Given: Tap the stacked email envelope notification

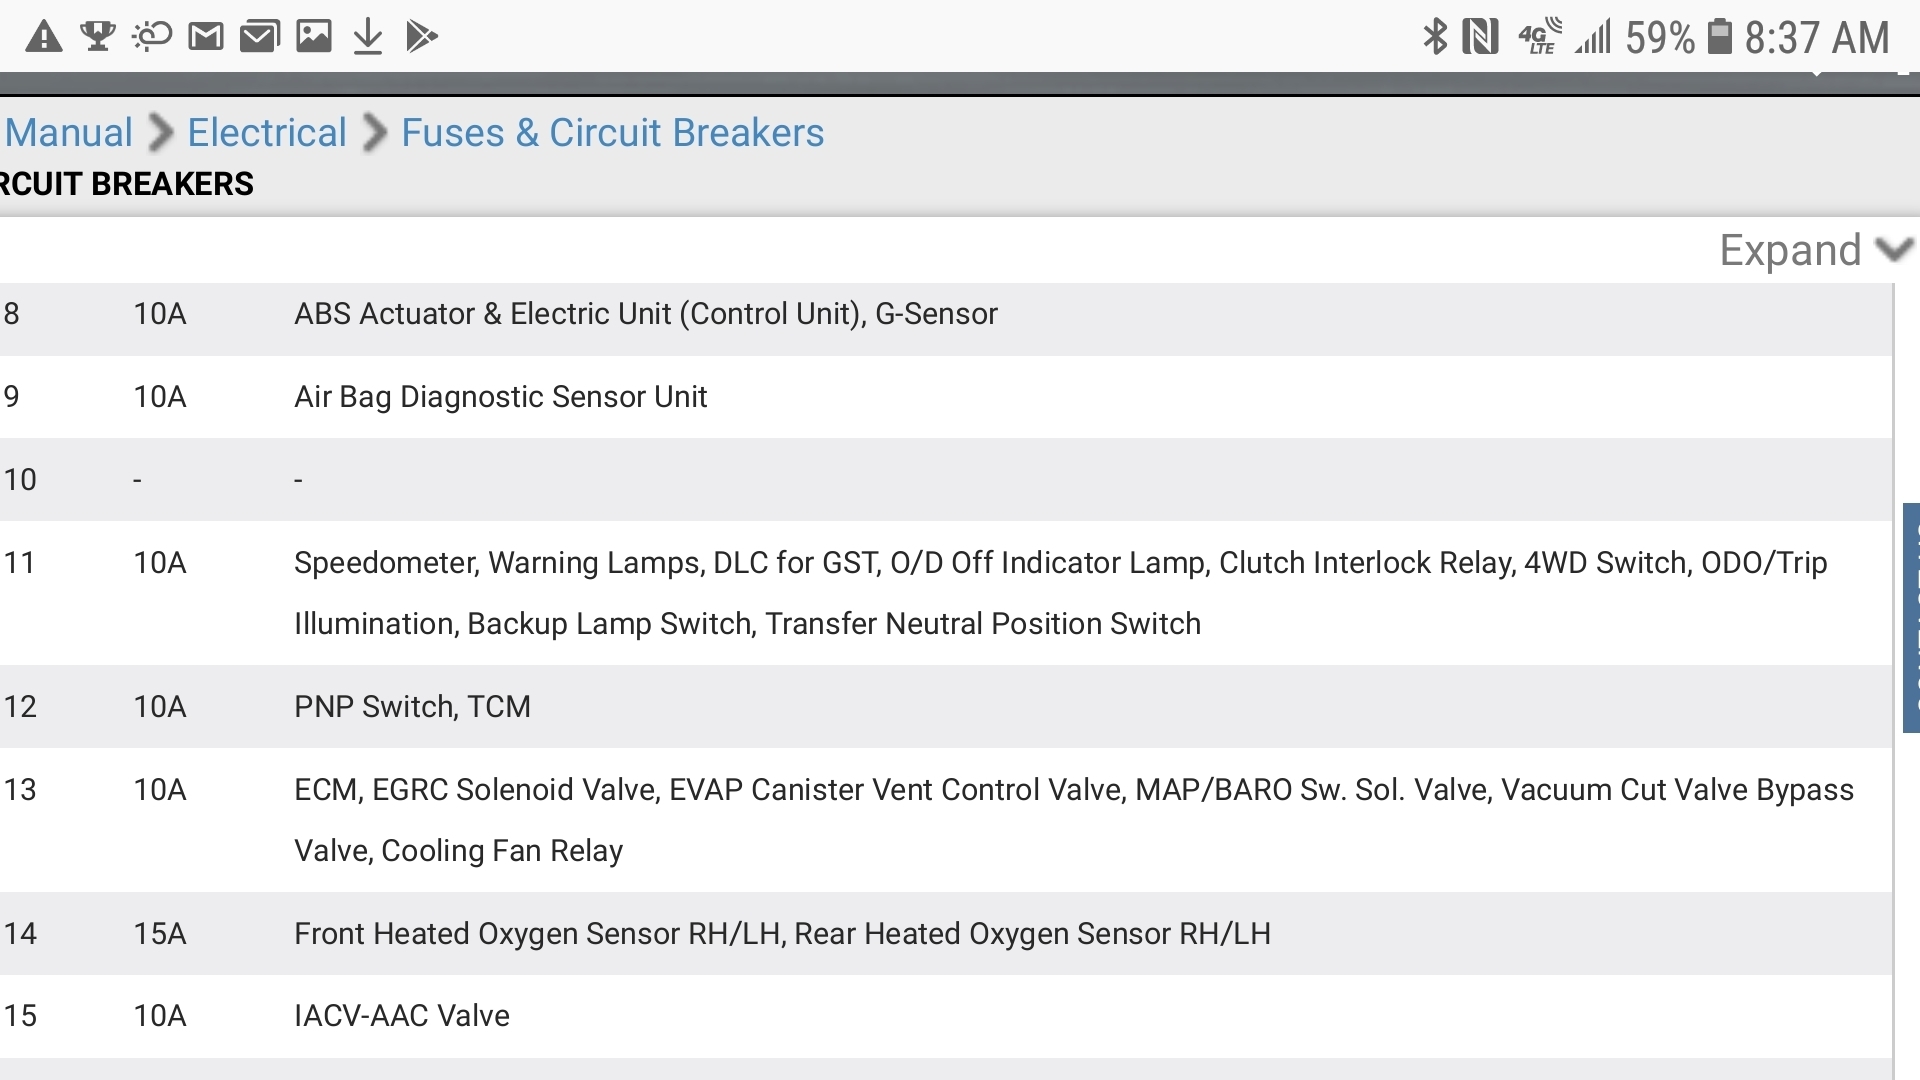Looking at the screenshot, I should (259, 37).
